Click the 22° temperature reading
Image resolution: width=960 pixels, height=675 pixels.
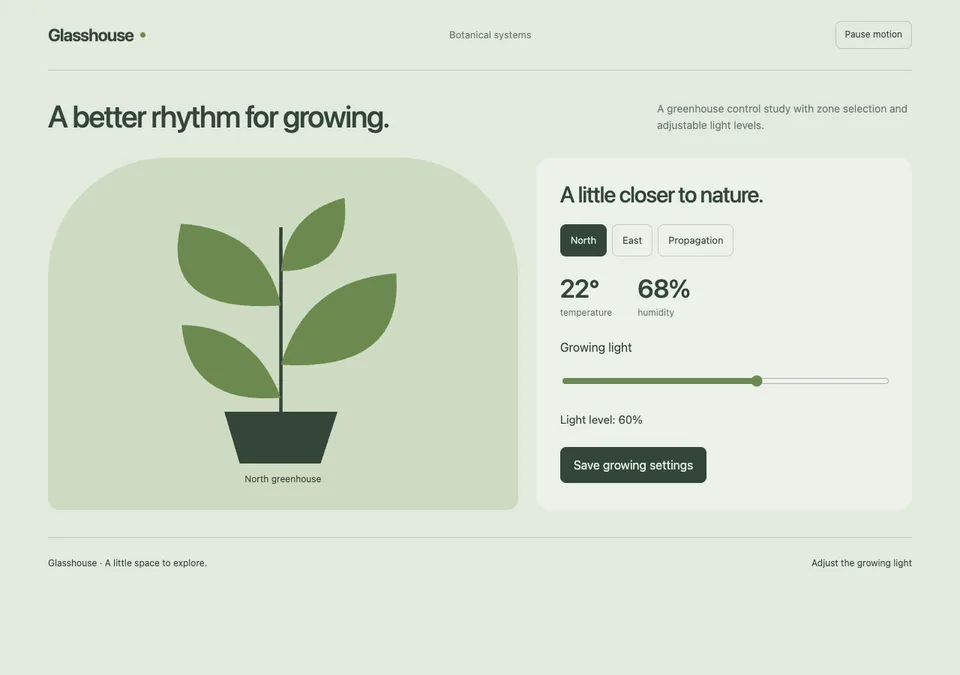click(x=579, y=289)
